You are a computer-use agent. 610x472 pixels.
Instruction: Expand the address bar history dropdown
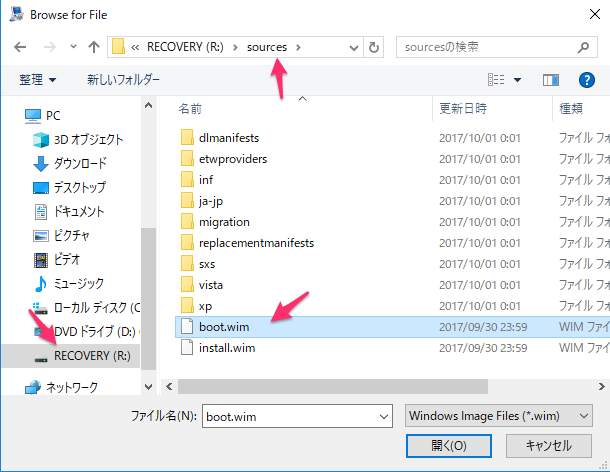(354, 48)
